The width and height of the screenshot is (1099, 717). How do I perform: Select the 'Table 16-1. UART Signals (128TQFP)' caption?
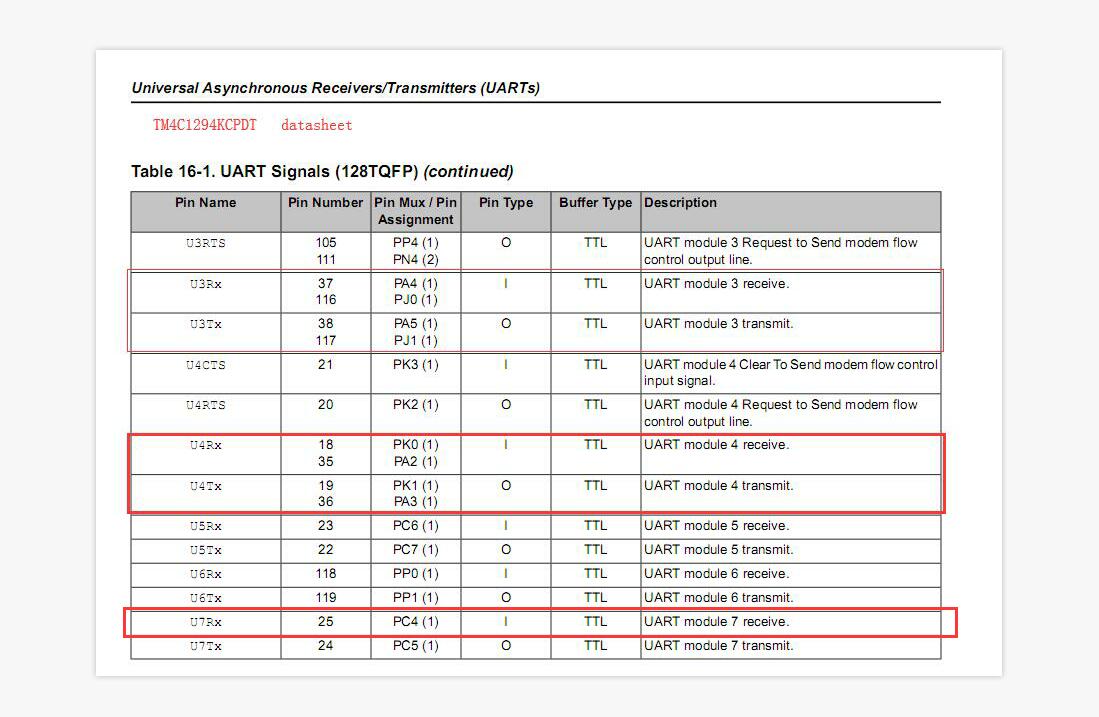point(275,172)
